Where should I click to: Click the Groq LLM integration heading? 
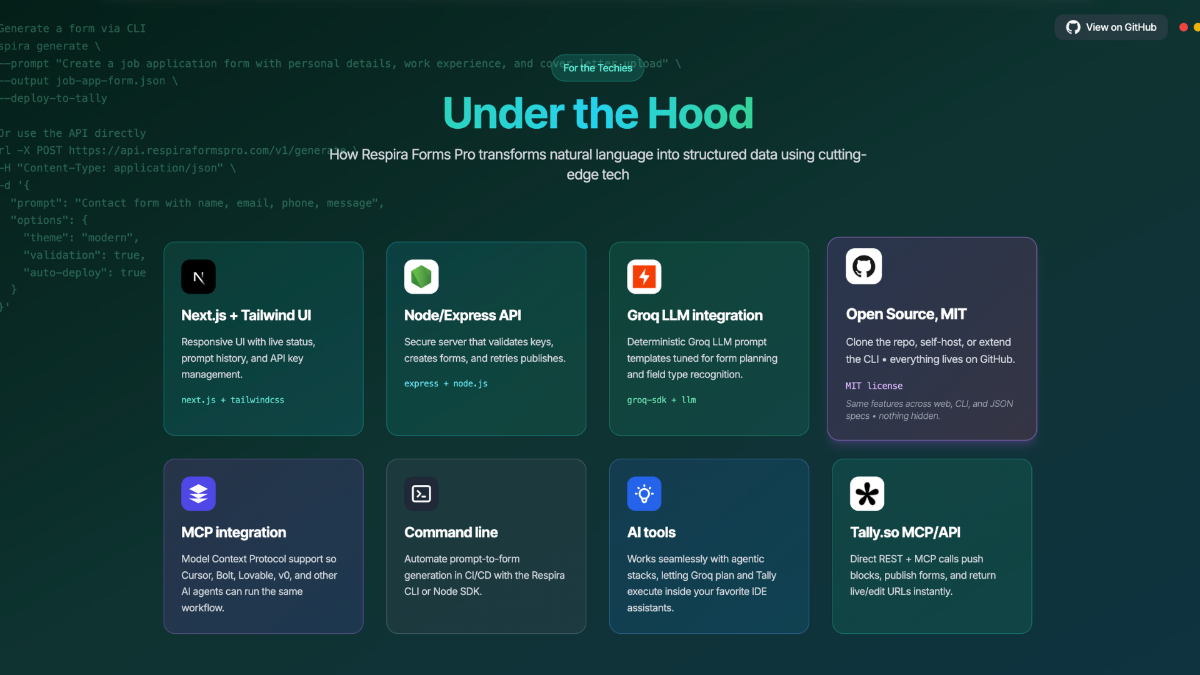coord(694,315)
